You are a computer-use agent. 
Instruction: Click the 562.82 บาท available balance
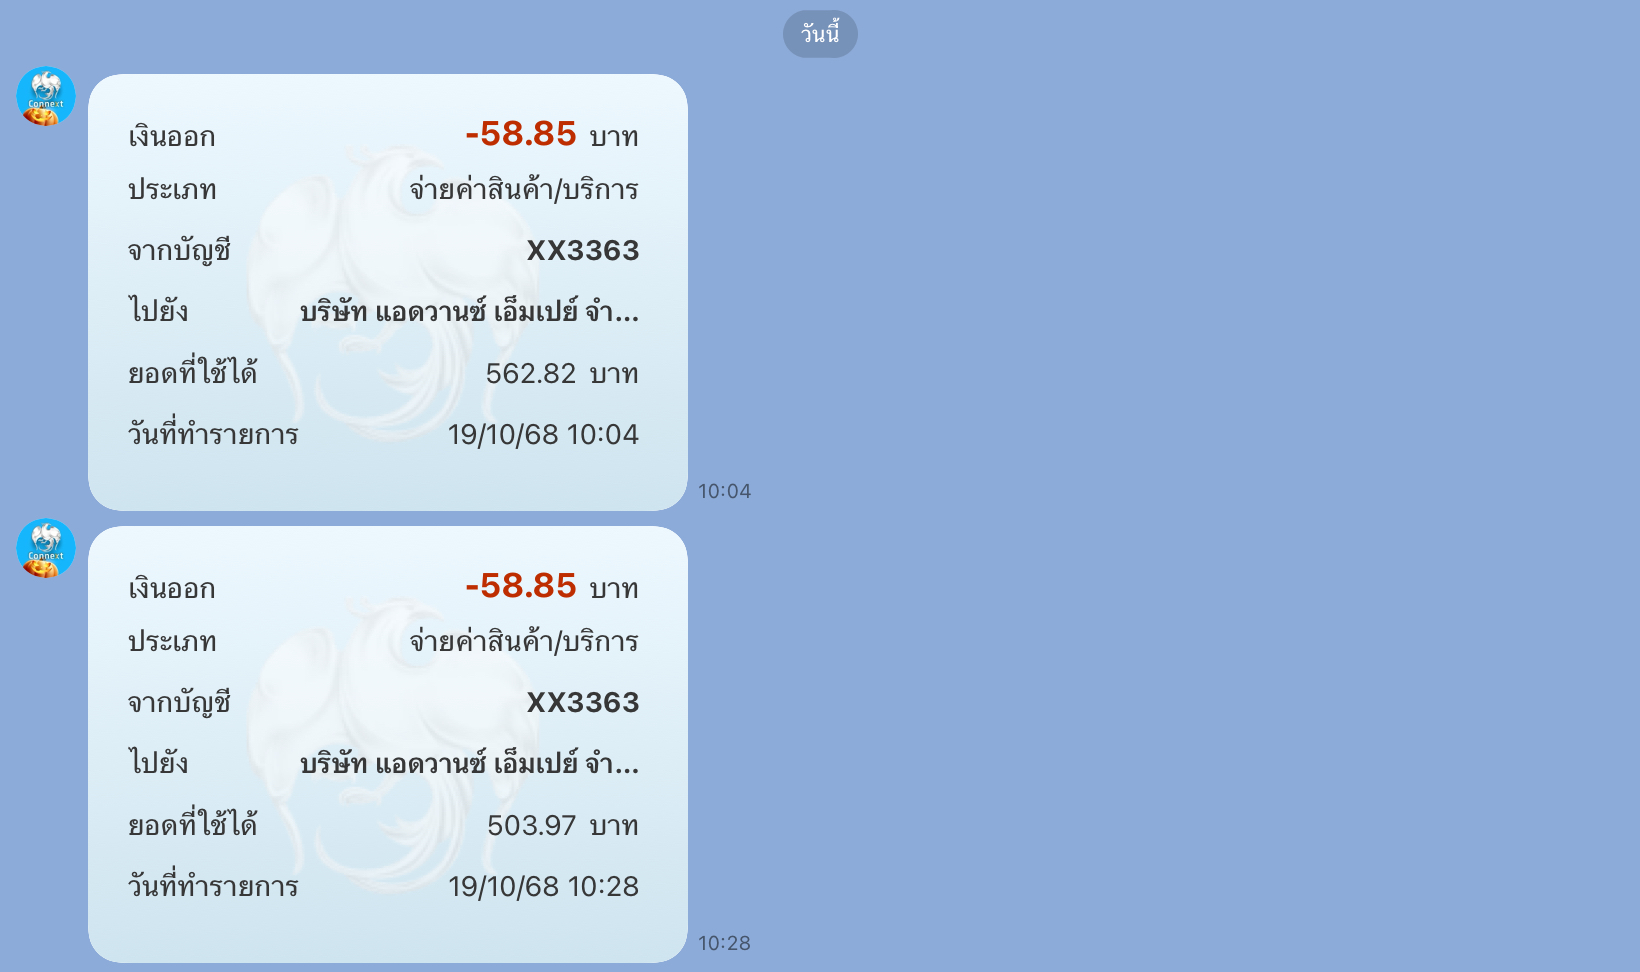562,373
